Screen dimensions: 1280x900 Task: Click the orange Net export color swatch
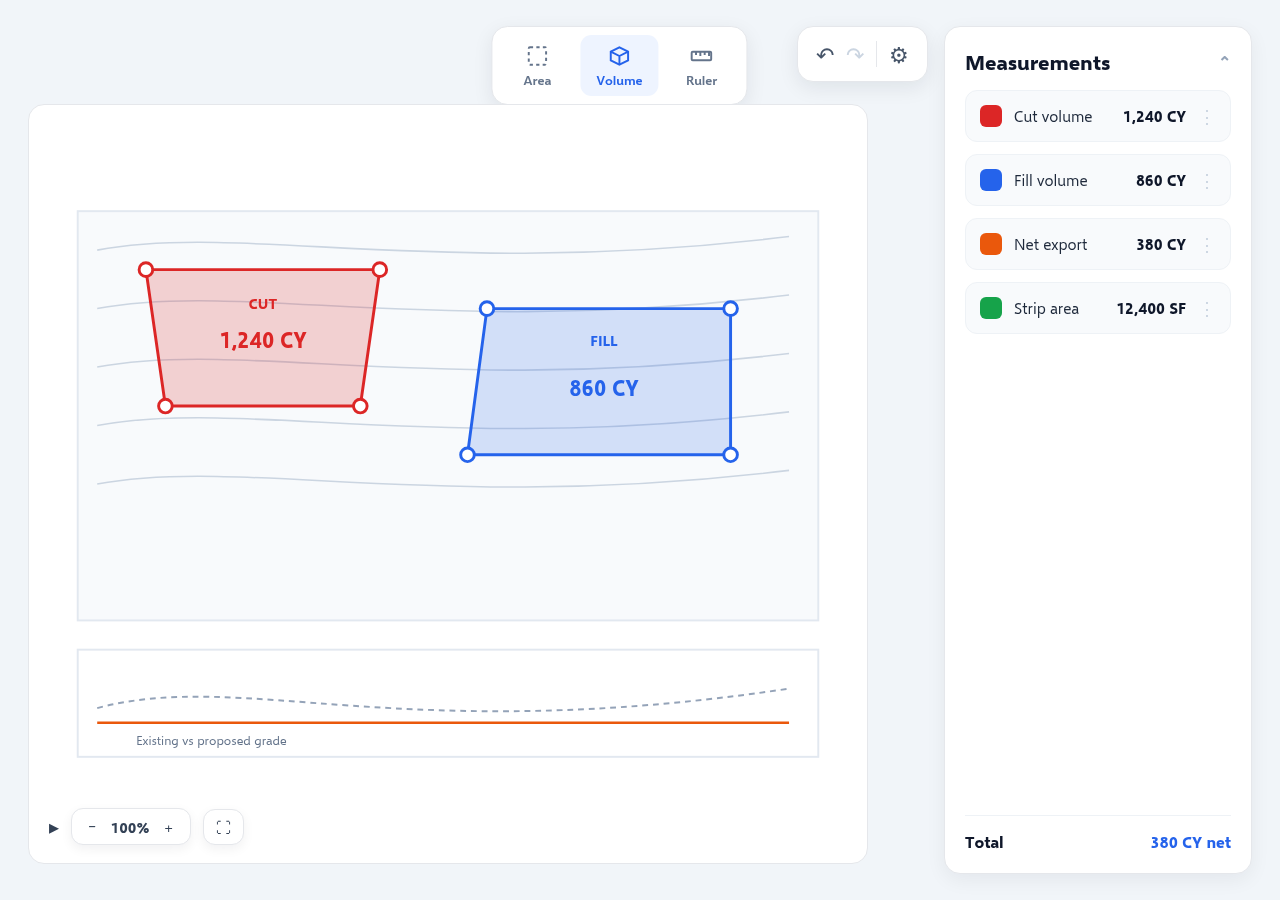pos(991,244)
